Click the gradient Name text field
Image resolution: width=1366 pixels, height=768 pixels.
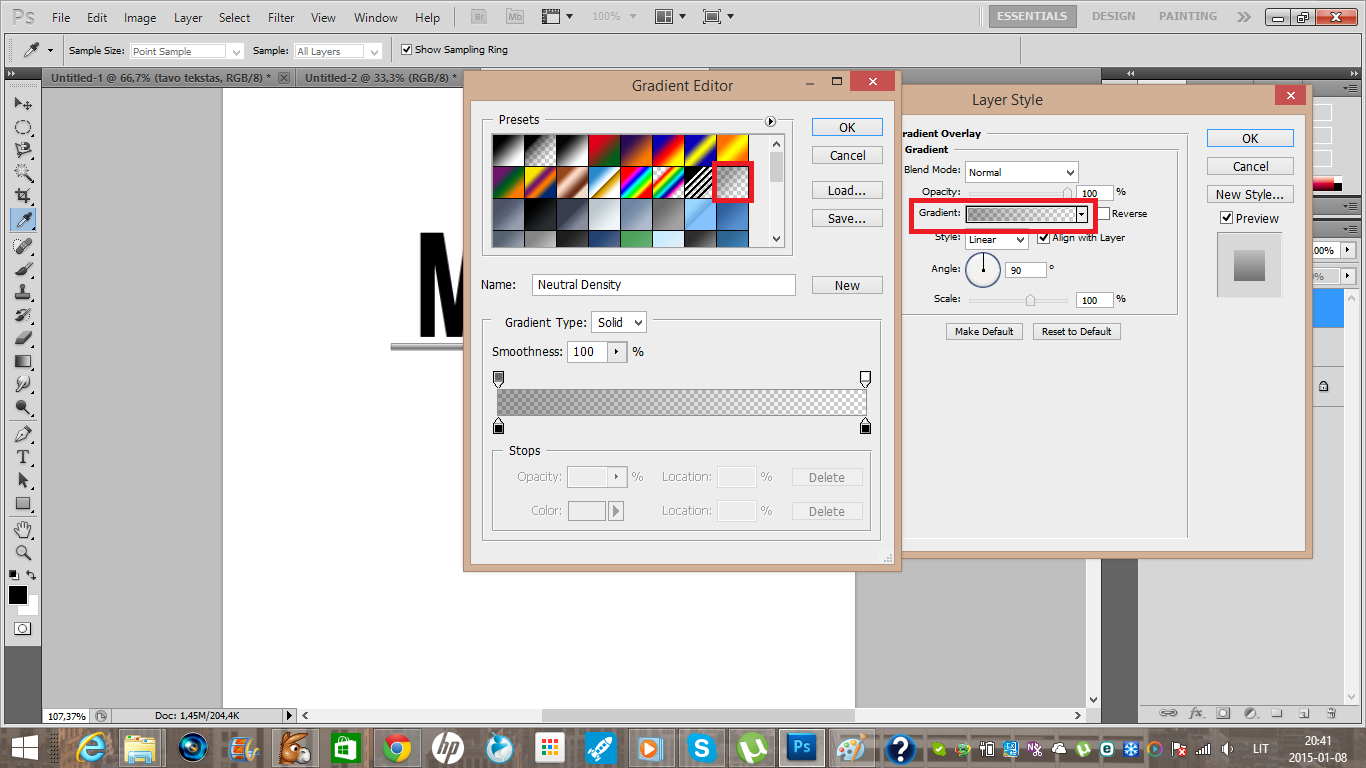pos(664,285)
